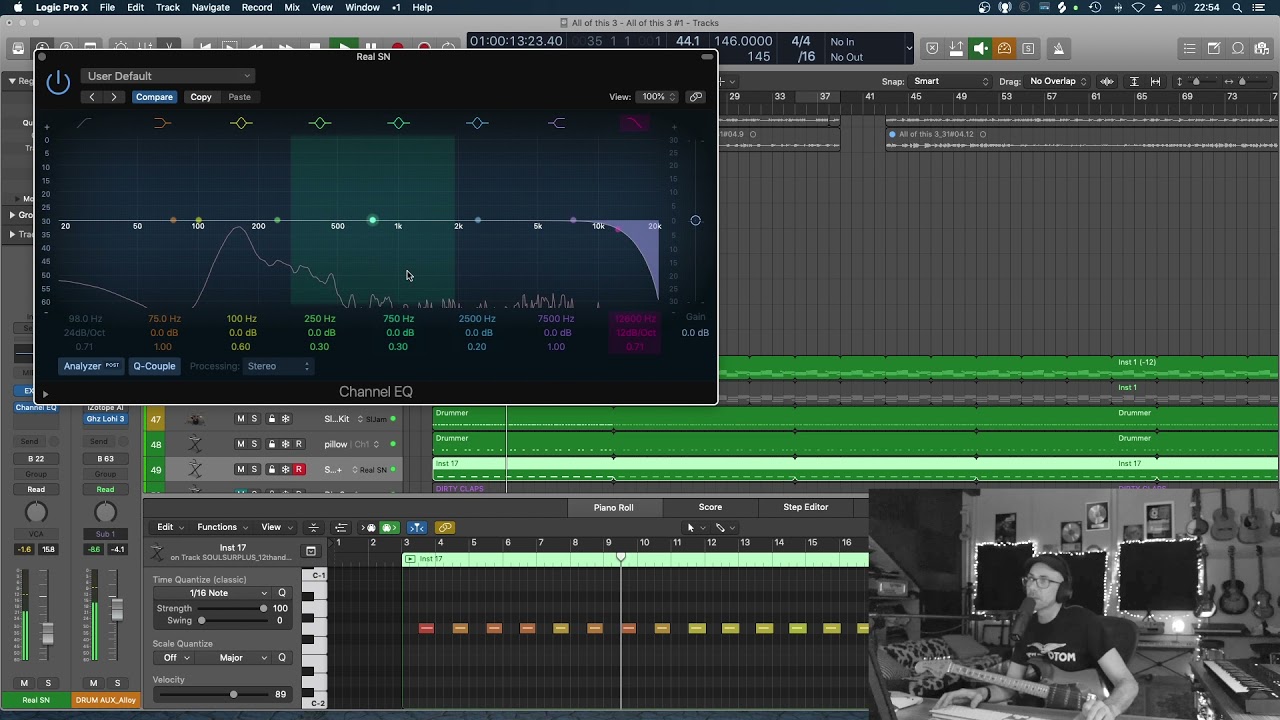Toggle the blue 2500 Hz bell band icon

point(477,123)
